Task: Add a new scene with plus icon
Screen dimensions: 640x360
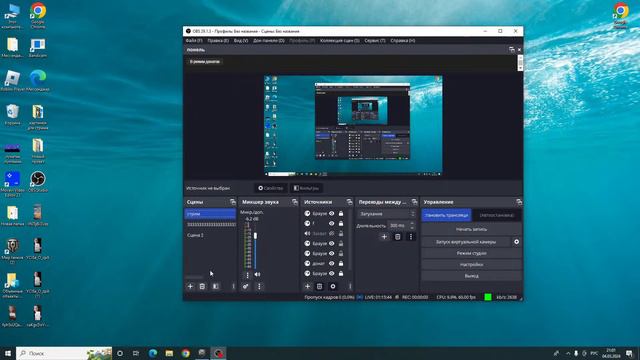Action: coord(190,287)
